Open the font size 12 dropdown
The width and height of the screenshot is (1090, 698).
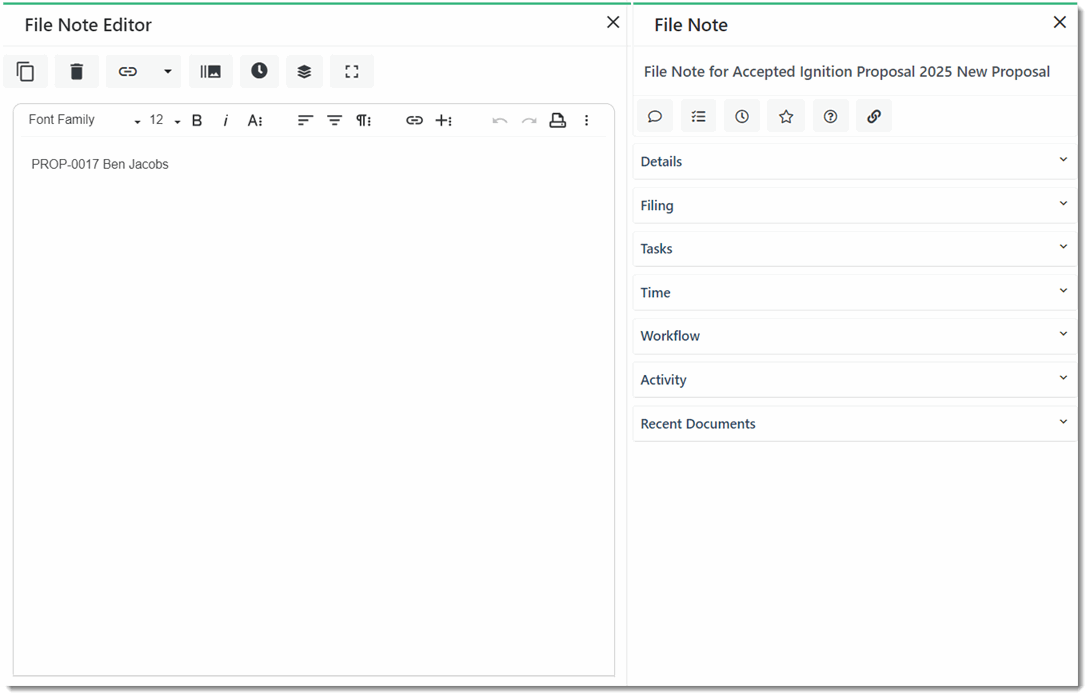[x=165, y=120]
